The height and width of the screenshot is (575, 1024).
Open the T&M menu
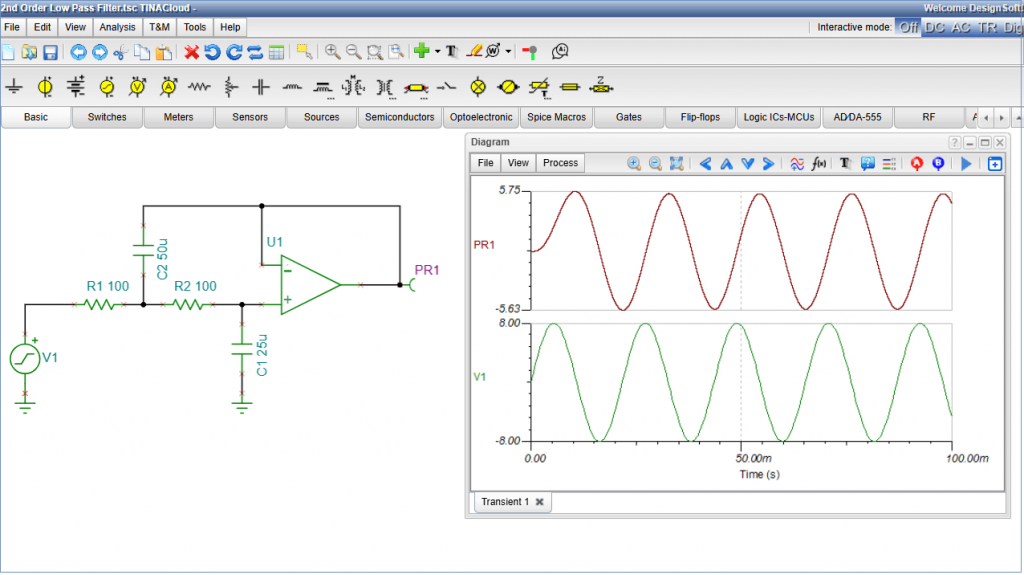tap(160, 27)
